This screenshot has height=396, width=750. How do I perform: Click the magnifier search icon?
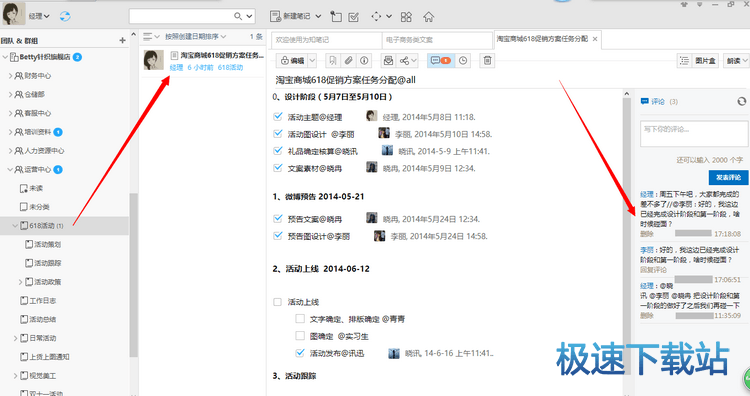(238, 16)
